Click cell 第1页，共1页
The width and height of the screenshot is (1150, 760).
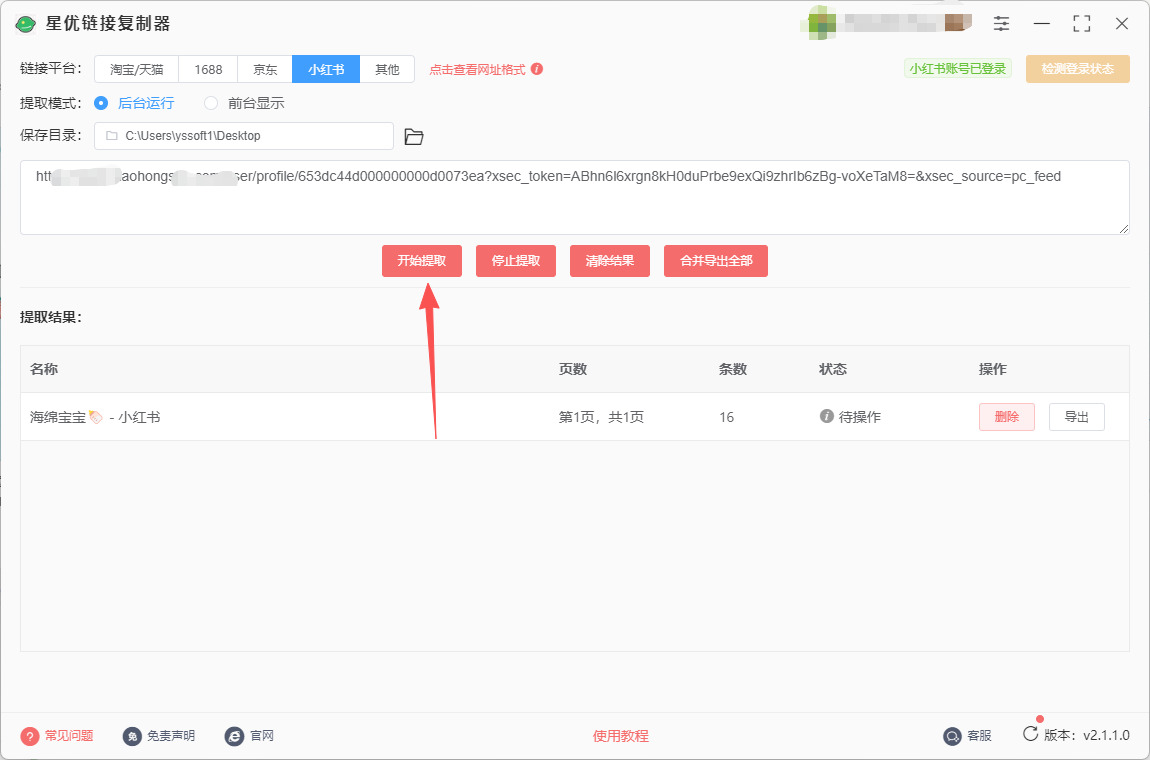coord(601,417)
